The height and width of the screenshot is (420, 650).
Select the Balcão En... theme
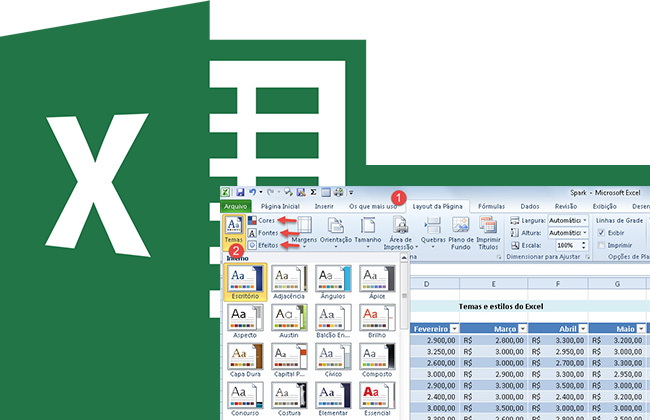coord(333,321)
